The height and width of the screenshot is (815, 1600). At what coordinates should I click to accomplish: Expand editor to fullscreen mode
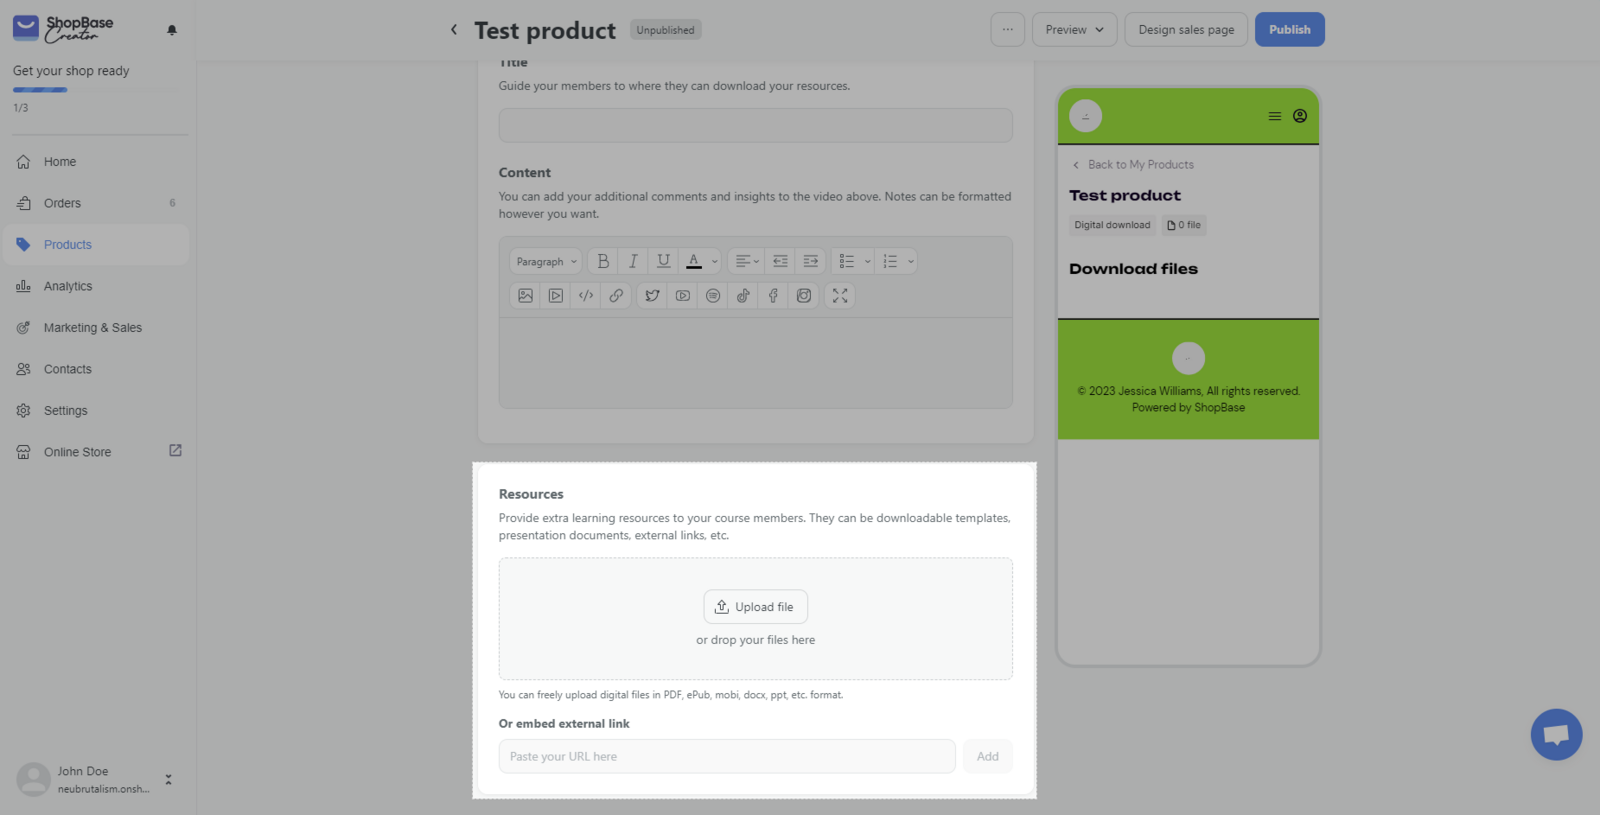click(x=840, y=296)
